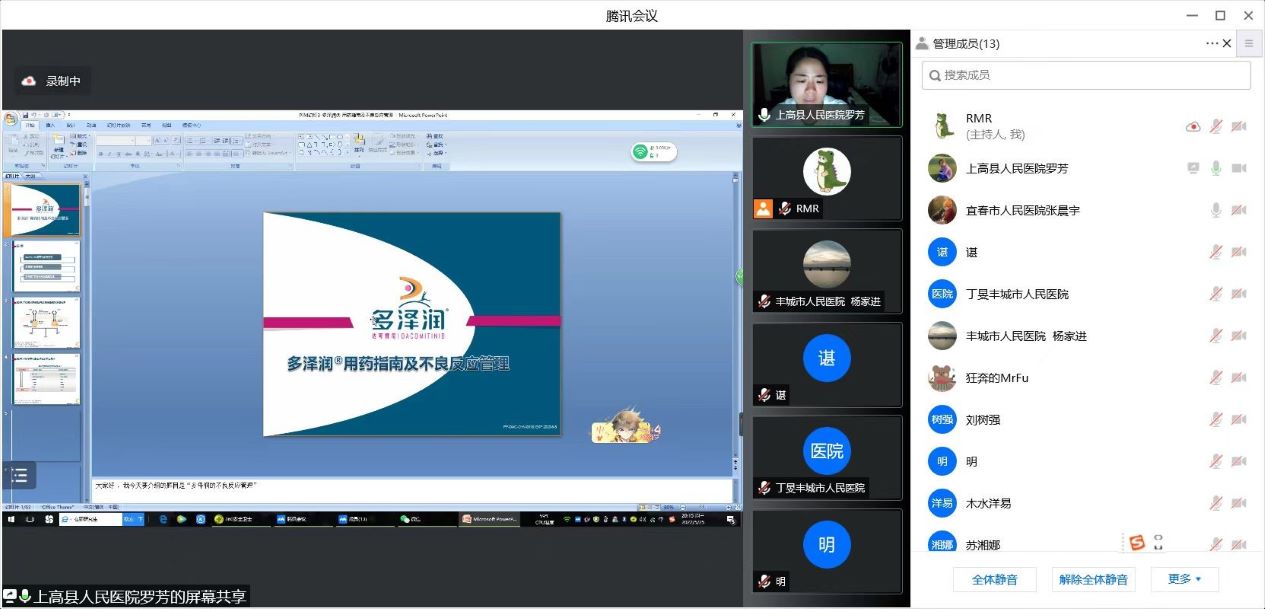Image resolution: width=1265 pixels, height=609 pixels.
Task: Click the 解除全体静音 unmute all button
Action: (1093, 579)
